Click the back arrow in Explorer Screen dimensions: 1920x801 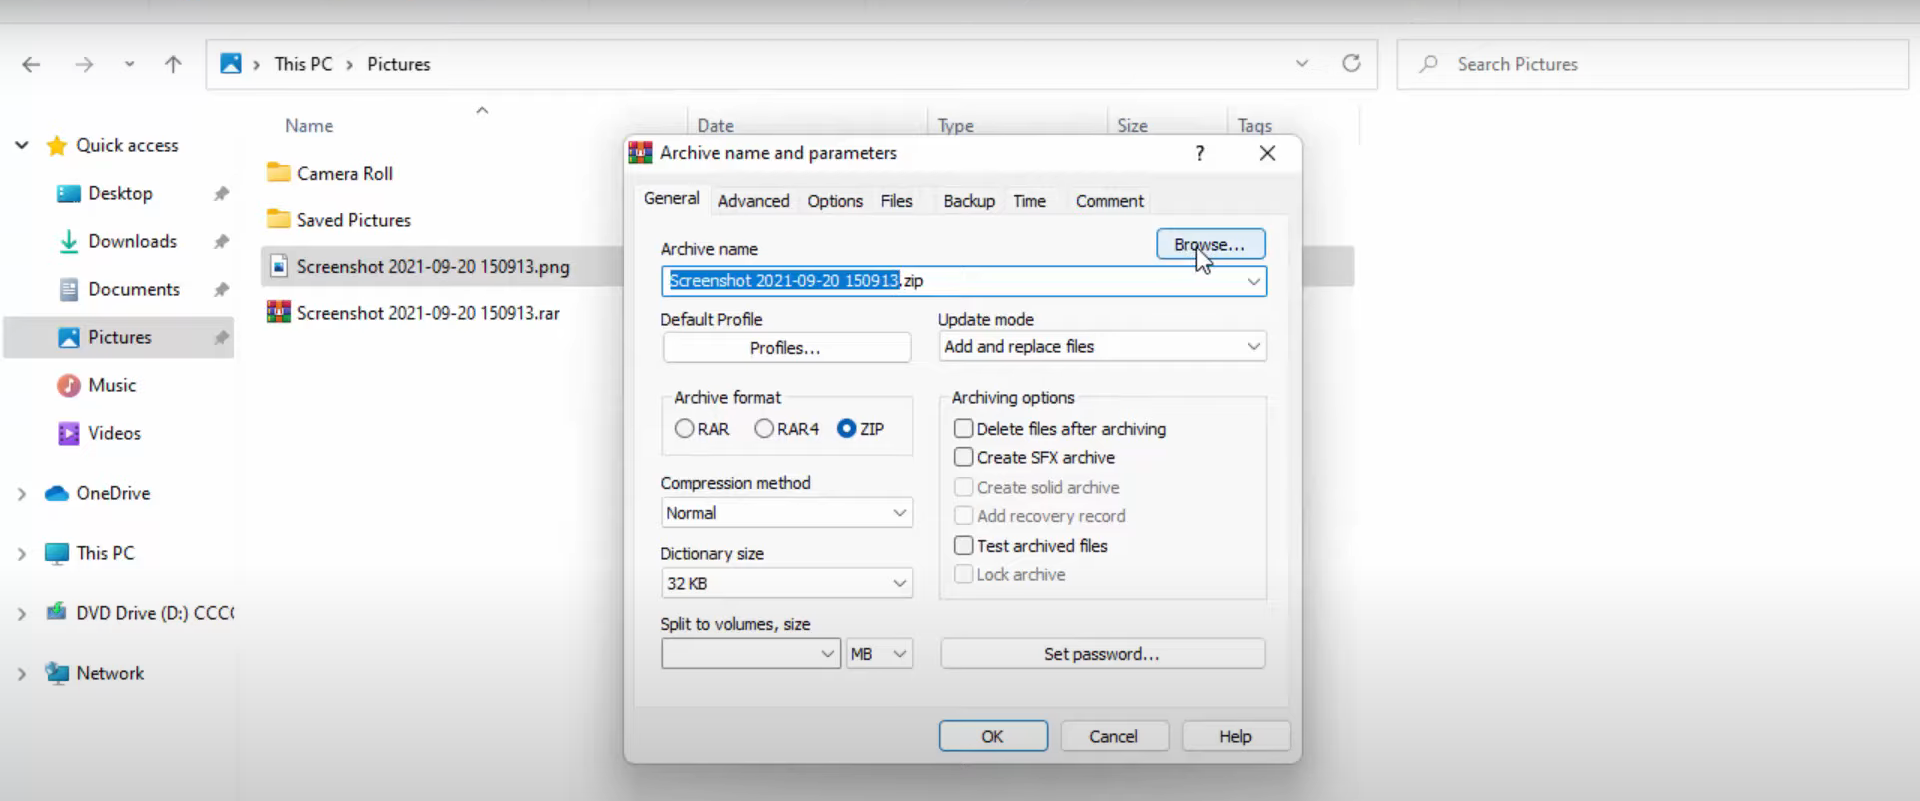[31, 65]
